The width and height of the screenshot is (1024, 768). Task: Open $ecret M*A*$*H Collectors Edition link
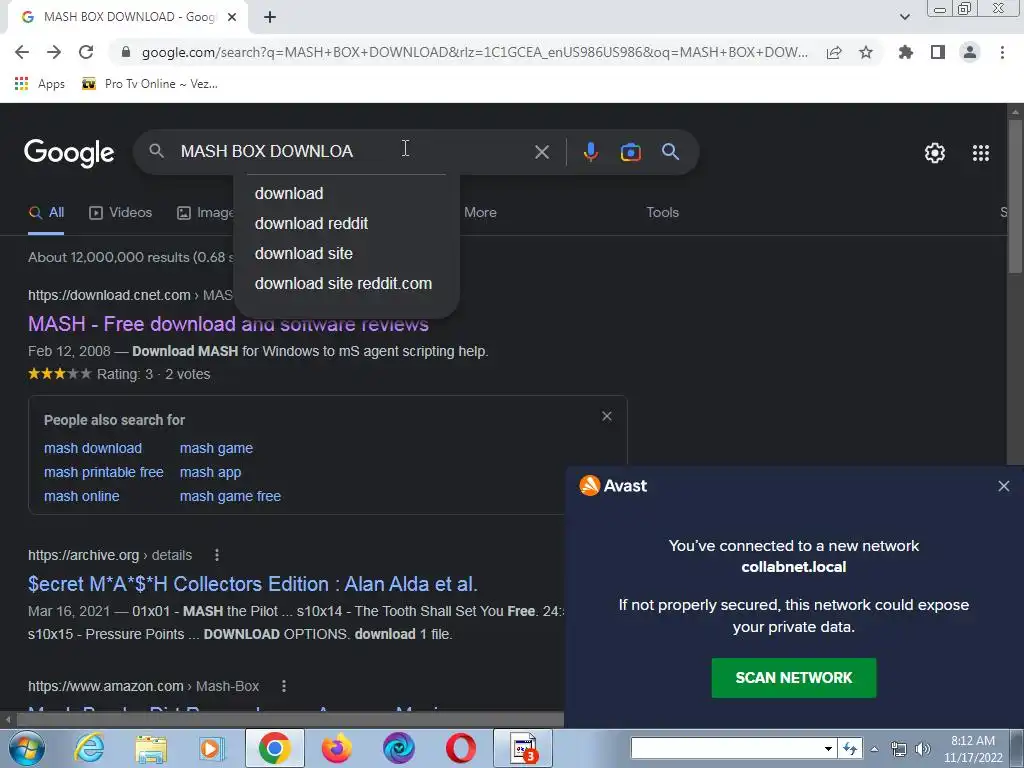(253, 584)
